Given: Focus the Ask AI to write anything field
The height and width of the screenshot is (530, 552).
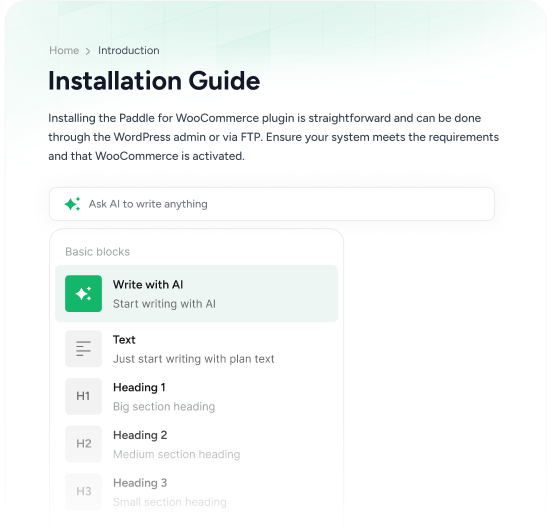Looking at the screenshot, I should click(272, 204).
